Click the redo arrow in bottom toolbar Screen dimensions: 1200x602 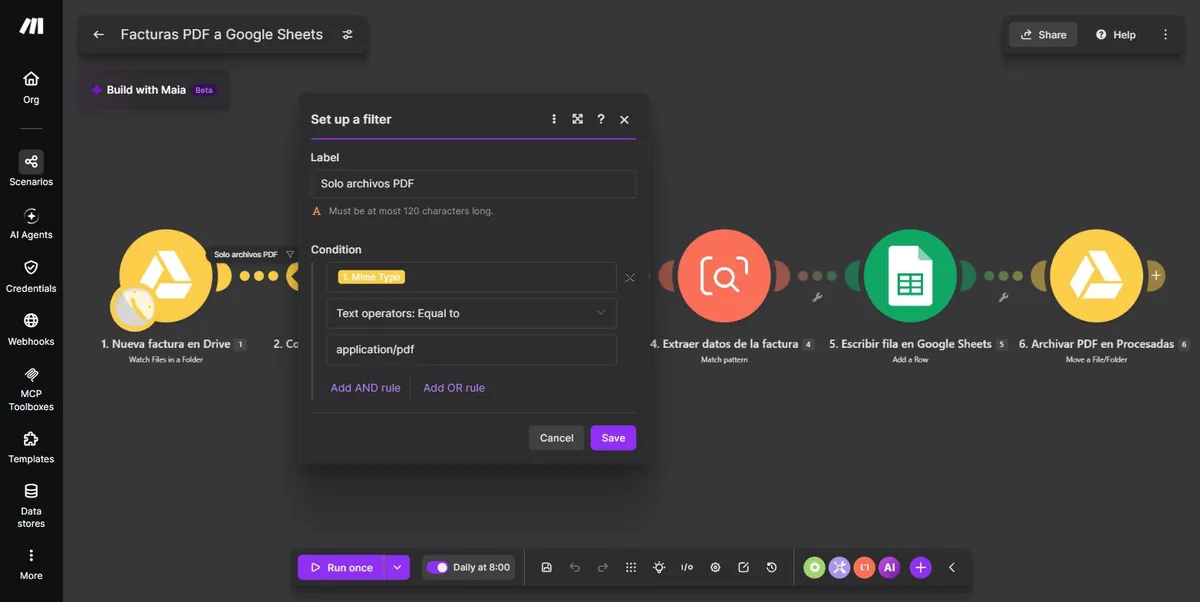(x=602, y=567)
